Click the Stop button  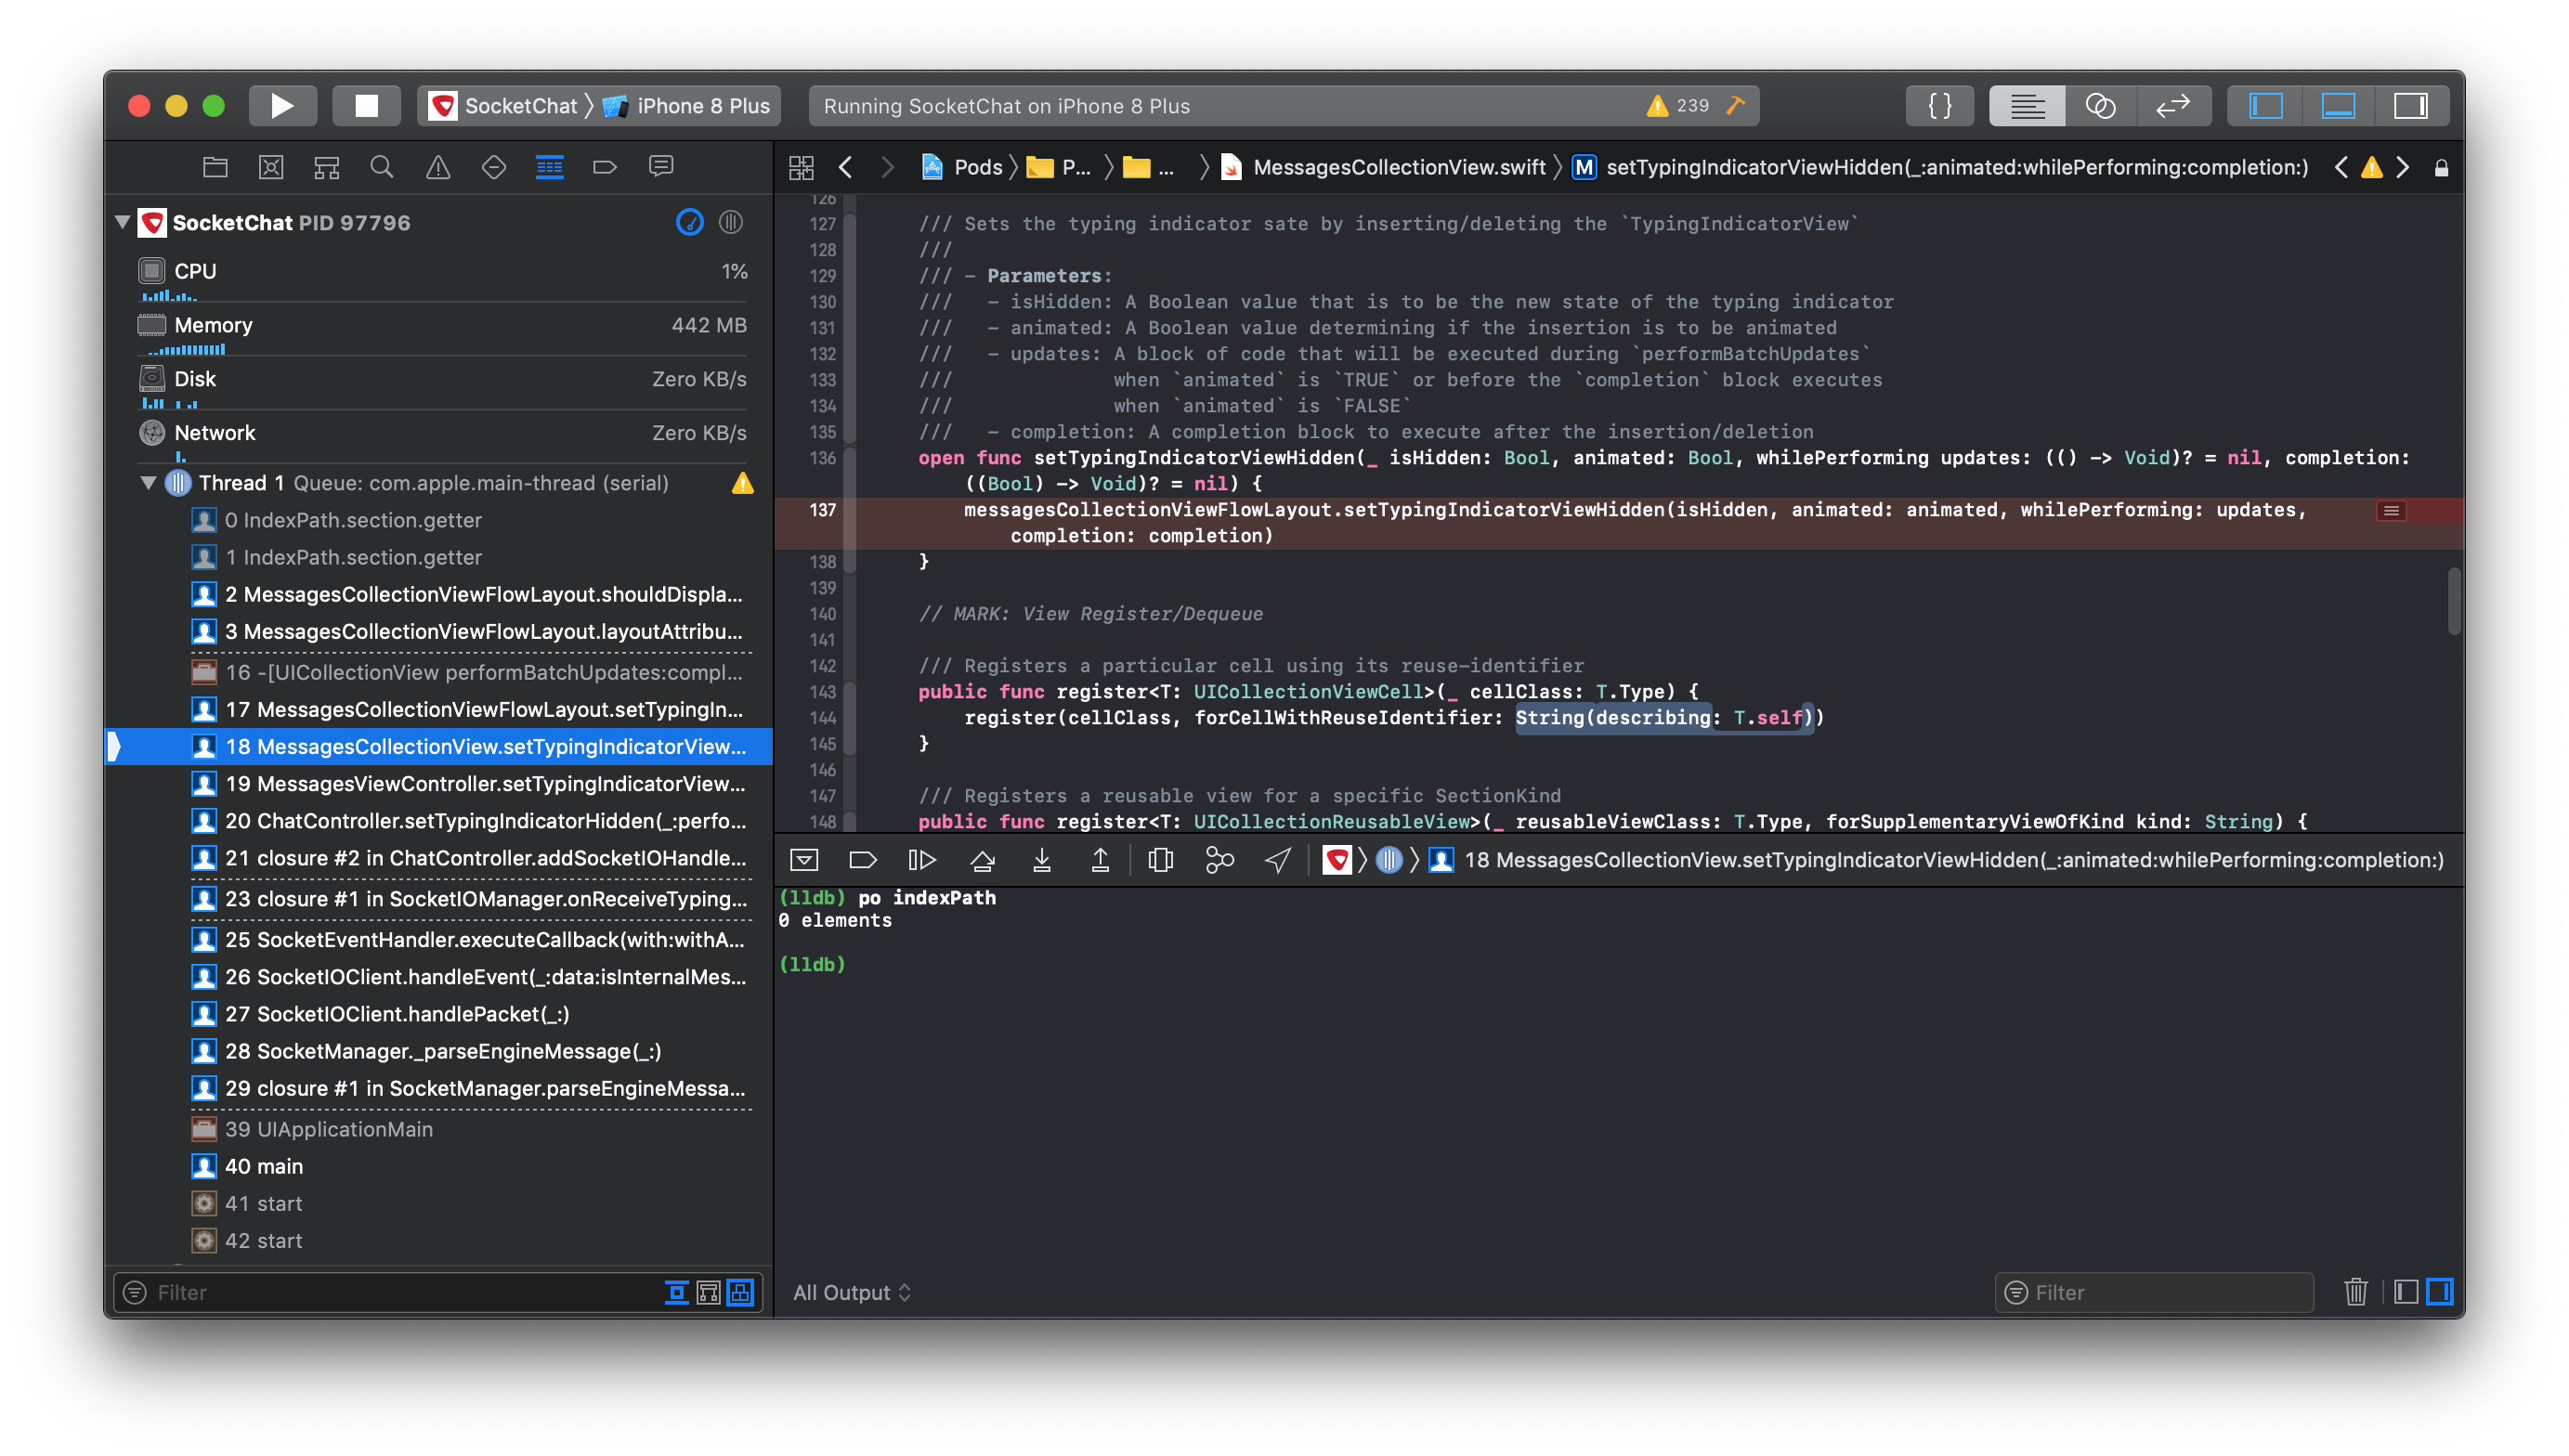click(366, 106)
